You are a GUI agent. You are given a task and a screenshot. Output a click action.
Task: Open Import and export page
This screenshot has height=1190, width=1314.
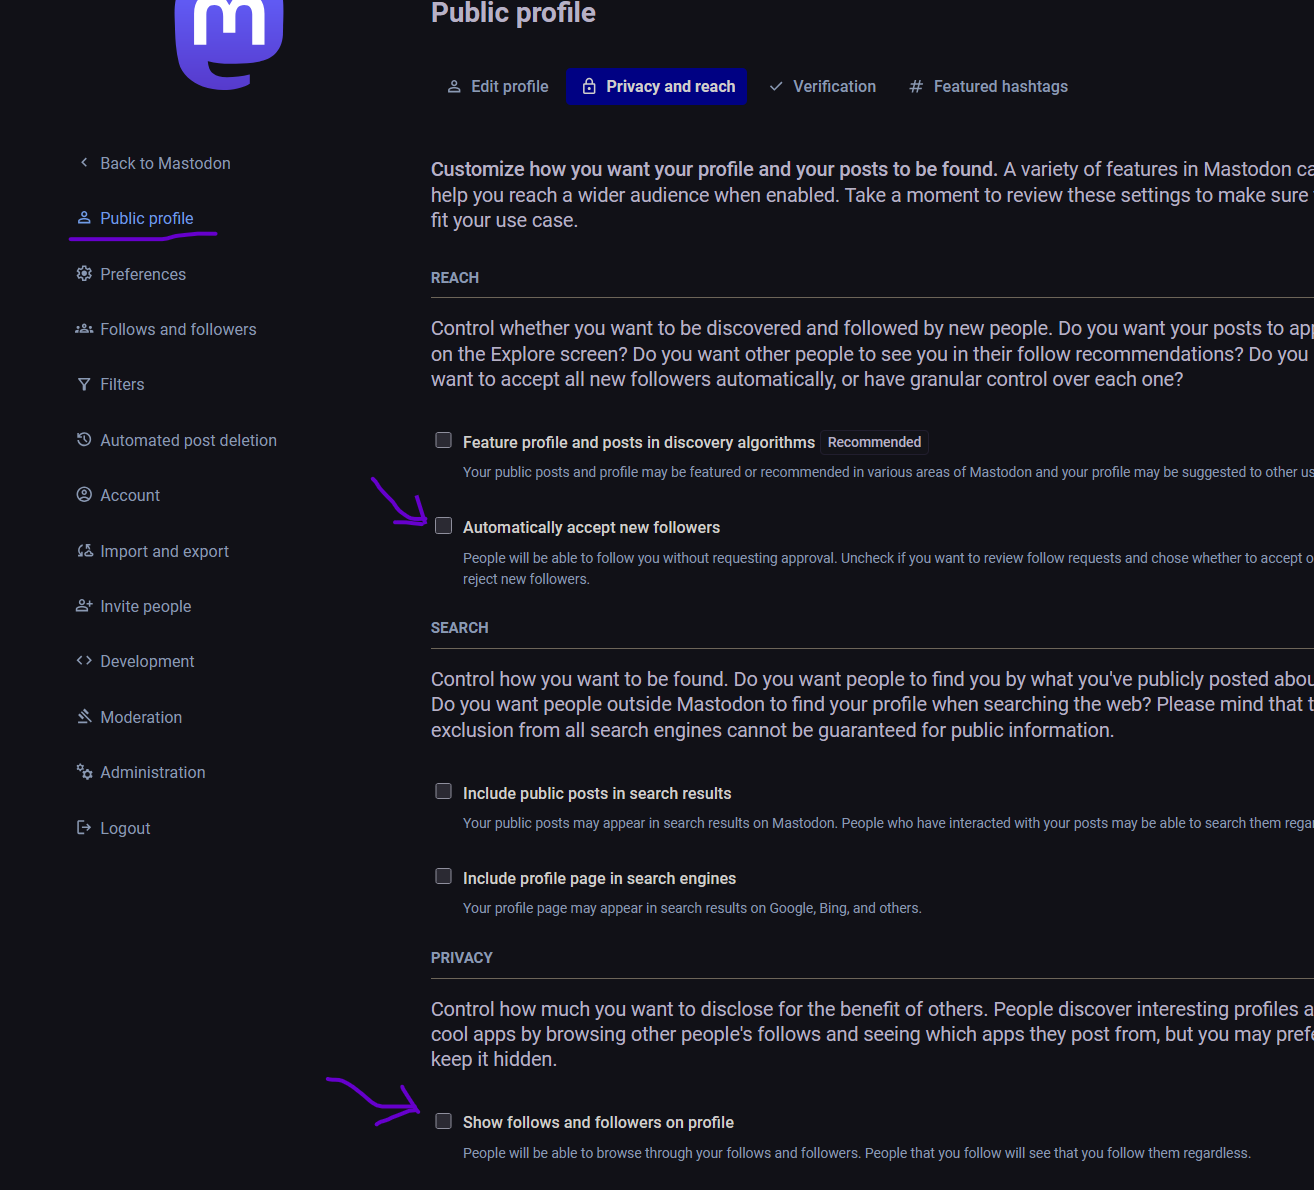(164, 551)
